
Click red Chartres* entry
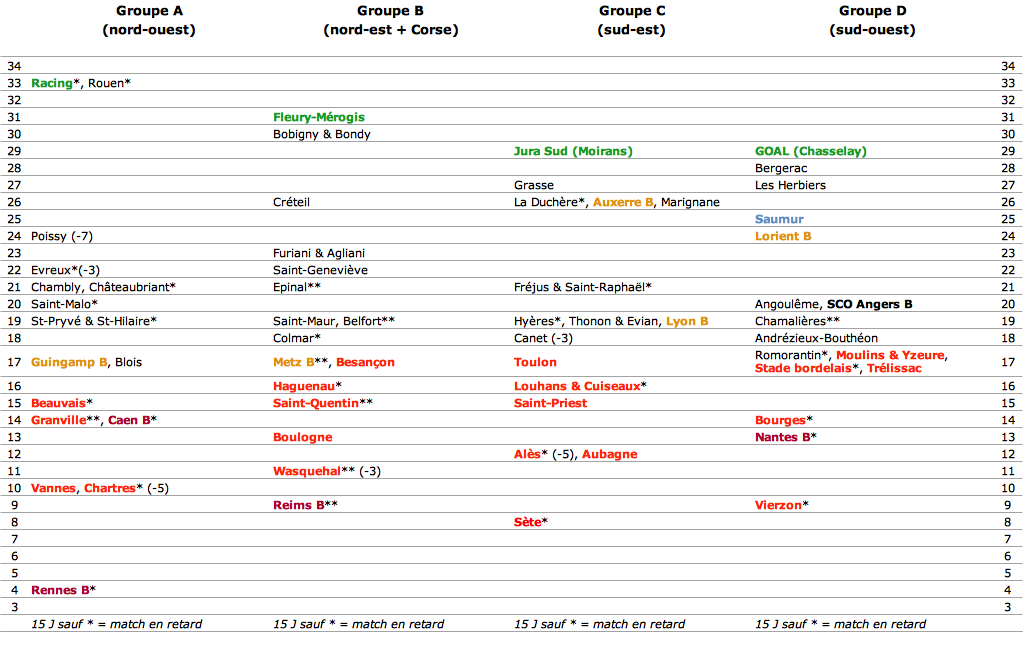tap(113, 488)
